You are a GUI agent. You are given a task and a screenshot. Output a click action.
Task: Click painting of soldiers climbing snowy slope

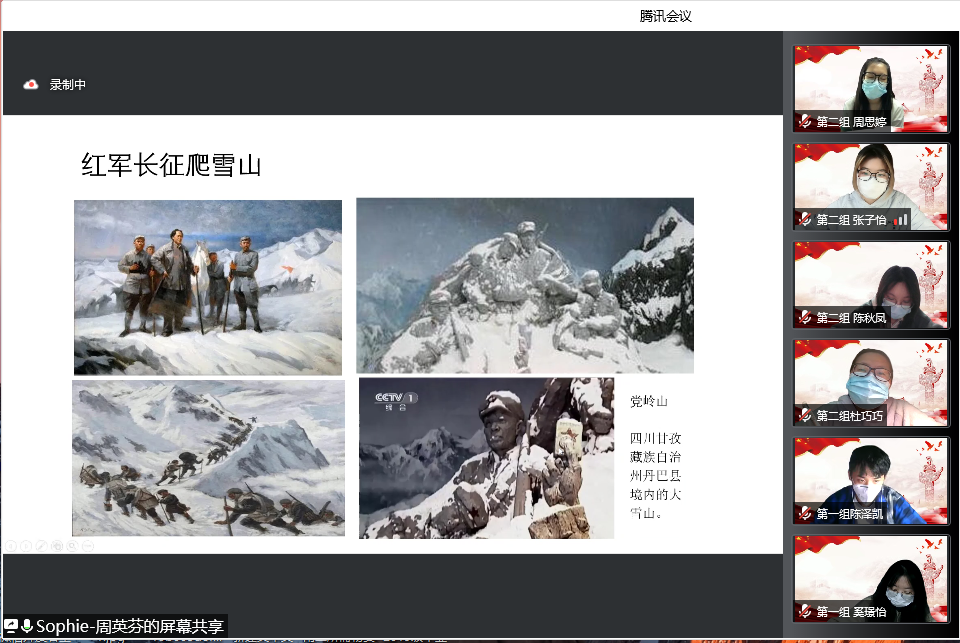(x=208, y=458)
